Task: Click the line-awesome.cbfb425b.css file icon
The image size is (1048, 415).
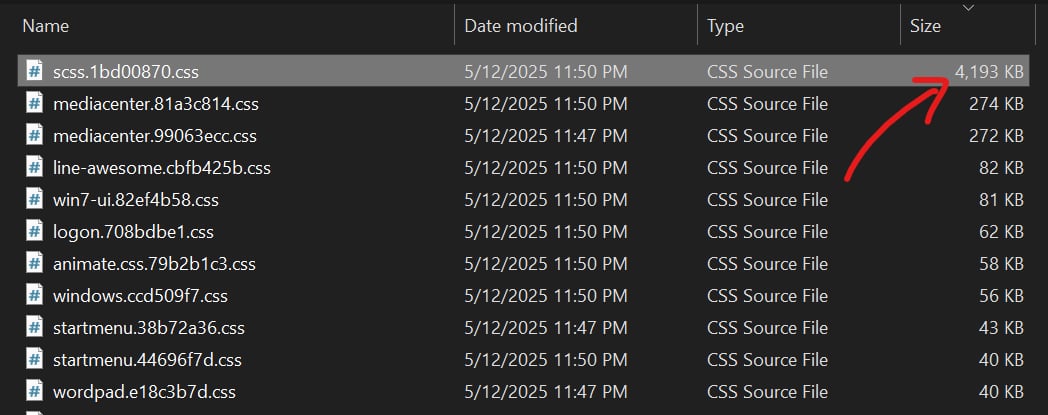Action: [x=34, y=168]
